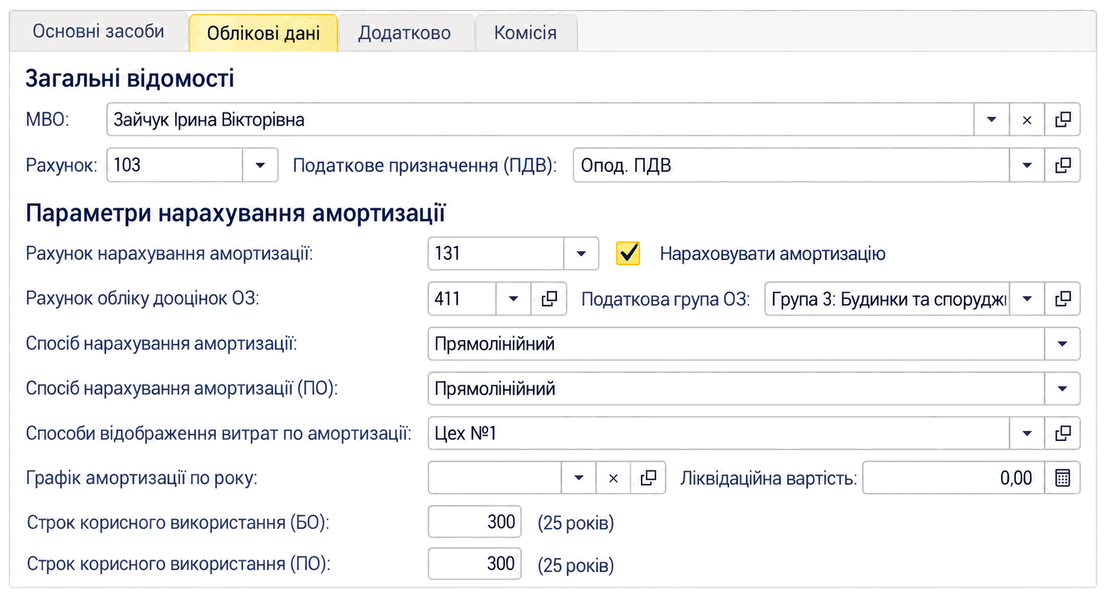The width and height of the screenshot is (1105, 594).
Task: Open the Додатково tab
Action: tap(405, 33)
